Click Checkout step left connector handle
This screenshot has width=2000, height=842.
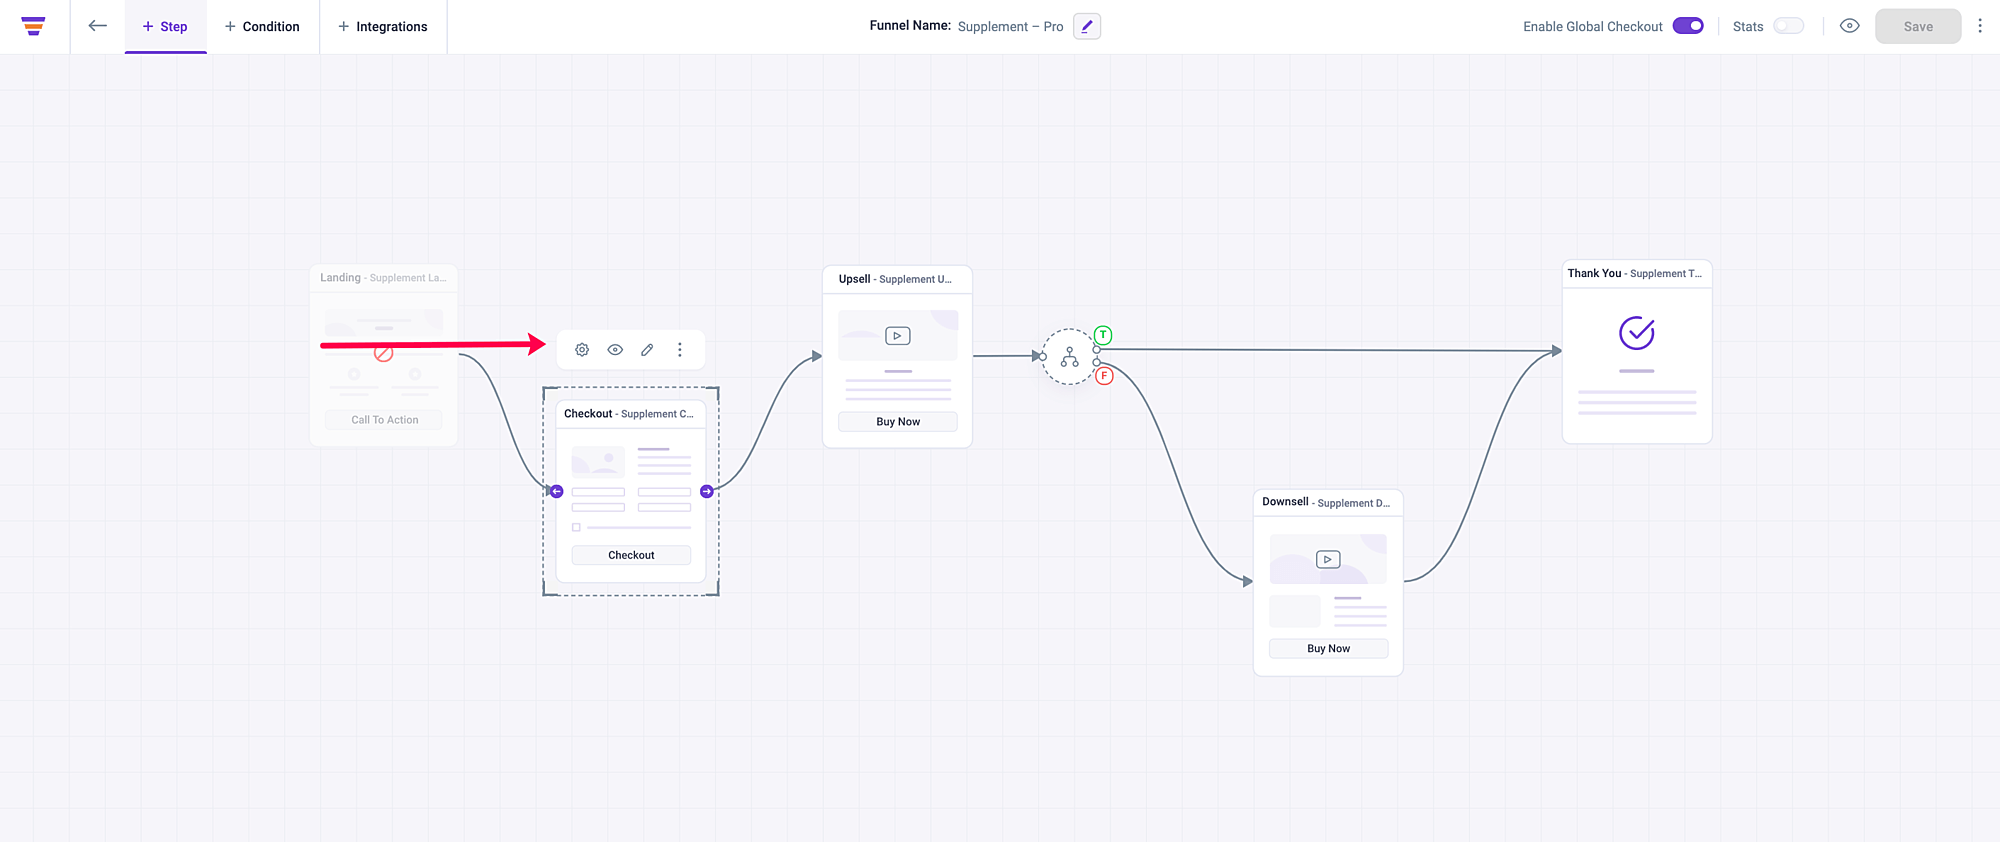557,491
